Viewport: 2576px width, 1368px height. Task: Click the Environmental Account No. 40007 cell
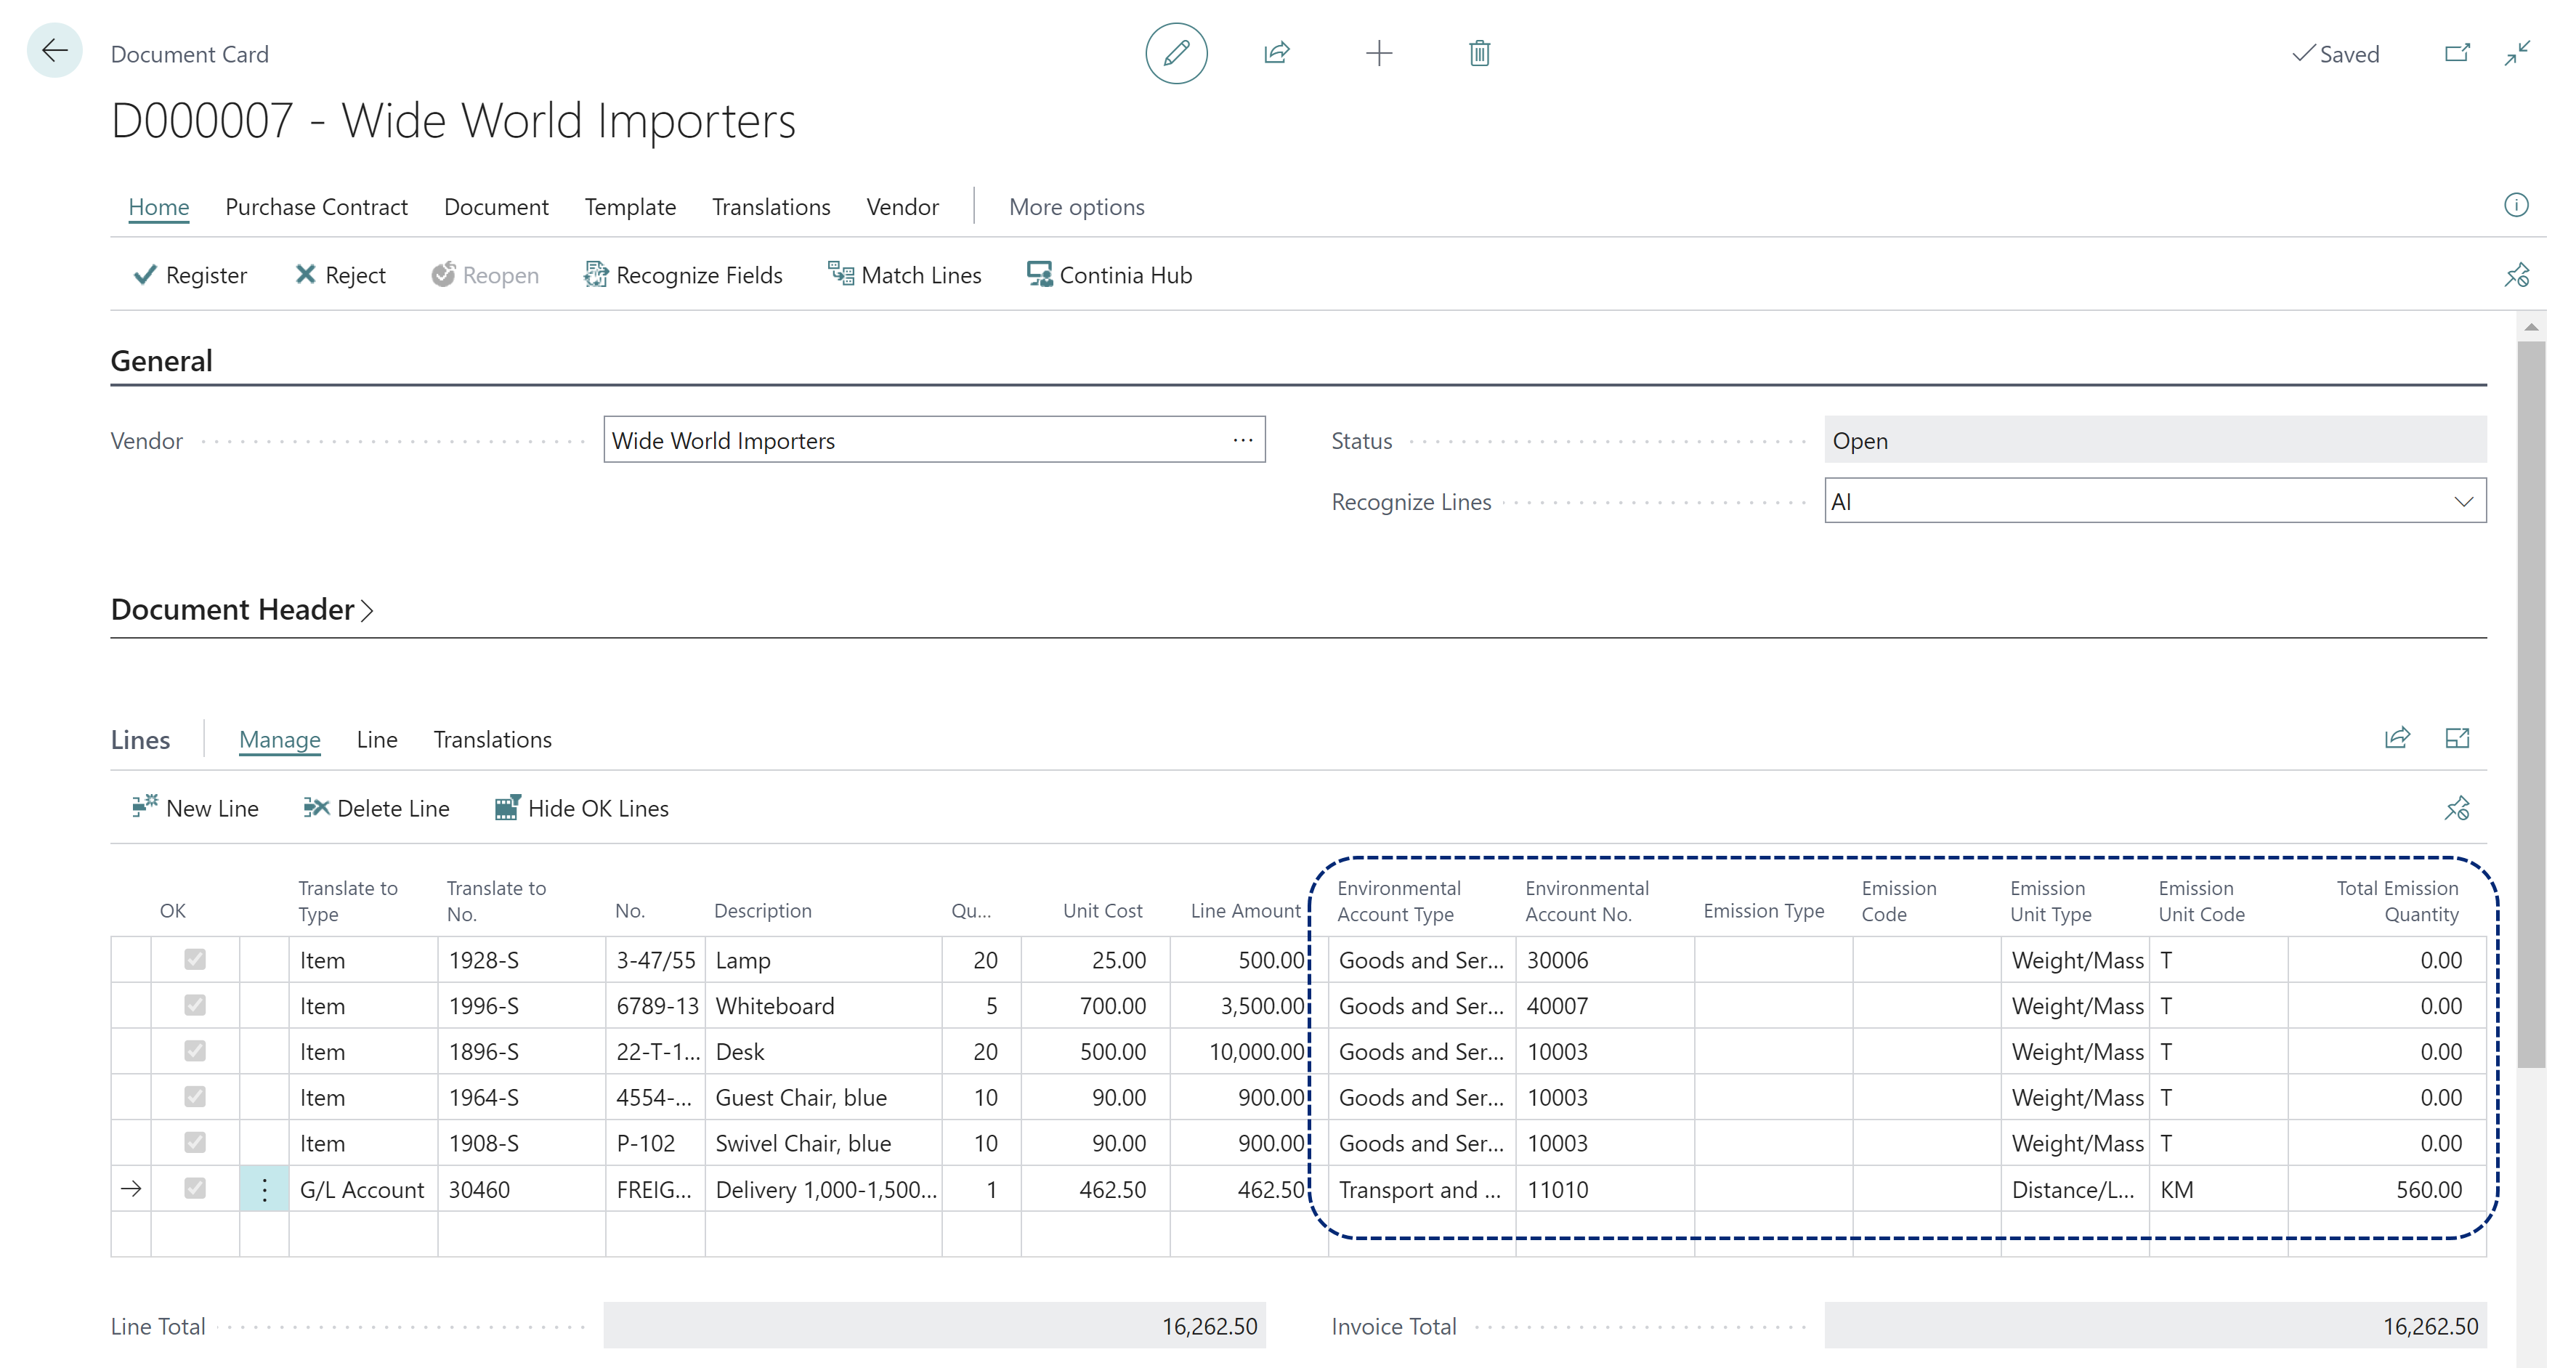point(1605,1006)
